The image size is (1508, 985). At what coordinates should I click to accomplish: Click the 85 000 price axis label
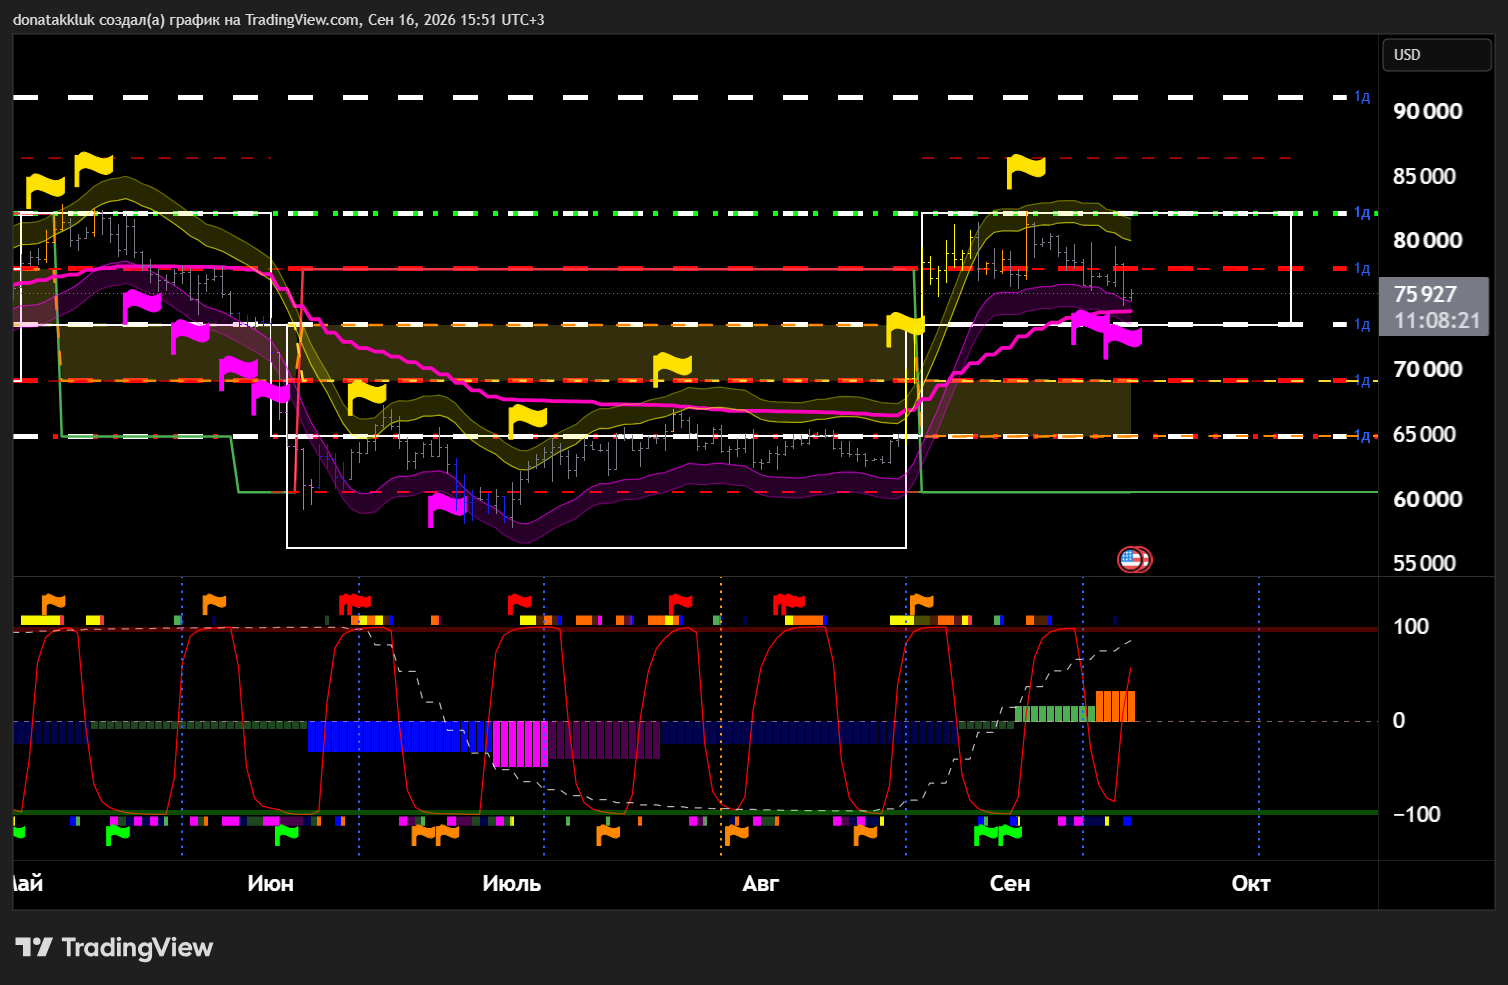(x=1424, y=176)
